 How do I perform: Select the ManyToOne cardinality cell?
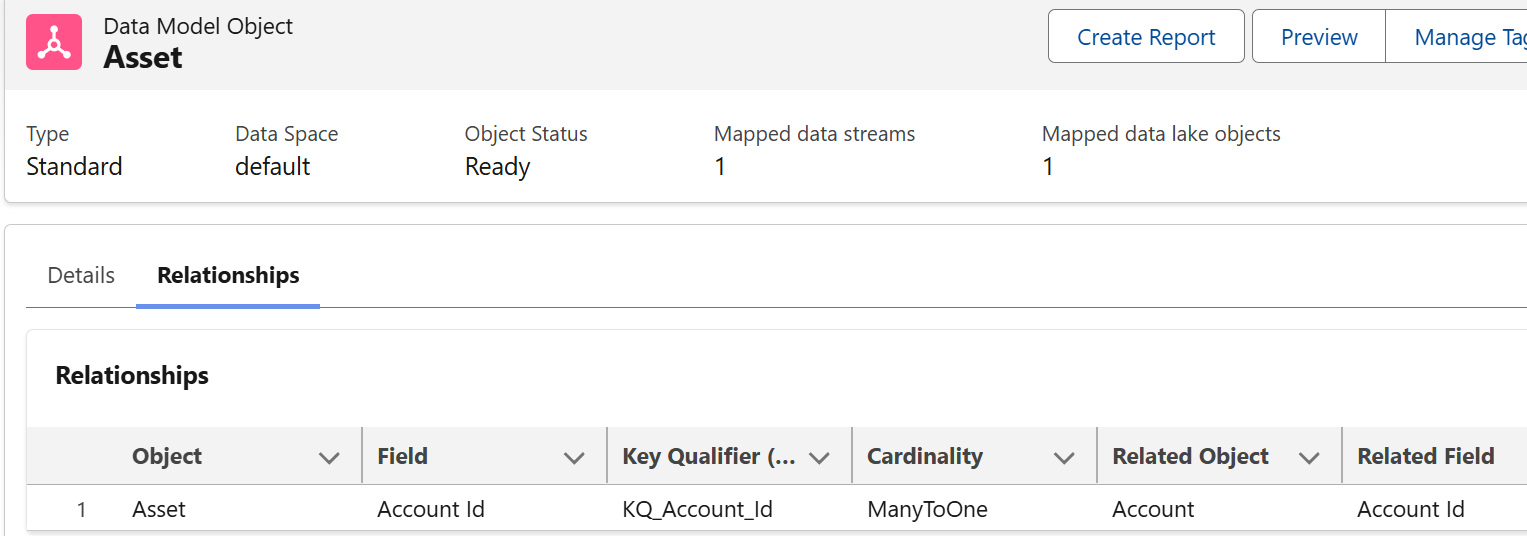(927, 509)
